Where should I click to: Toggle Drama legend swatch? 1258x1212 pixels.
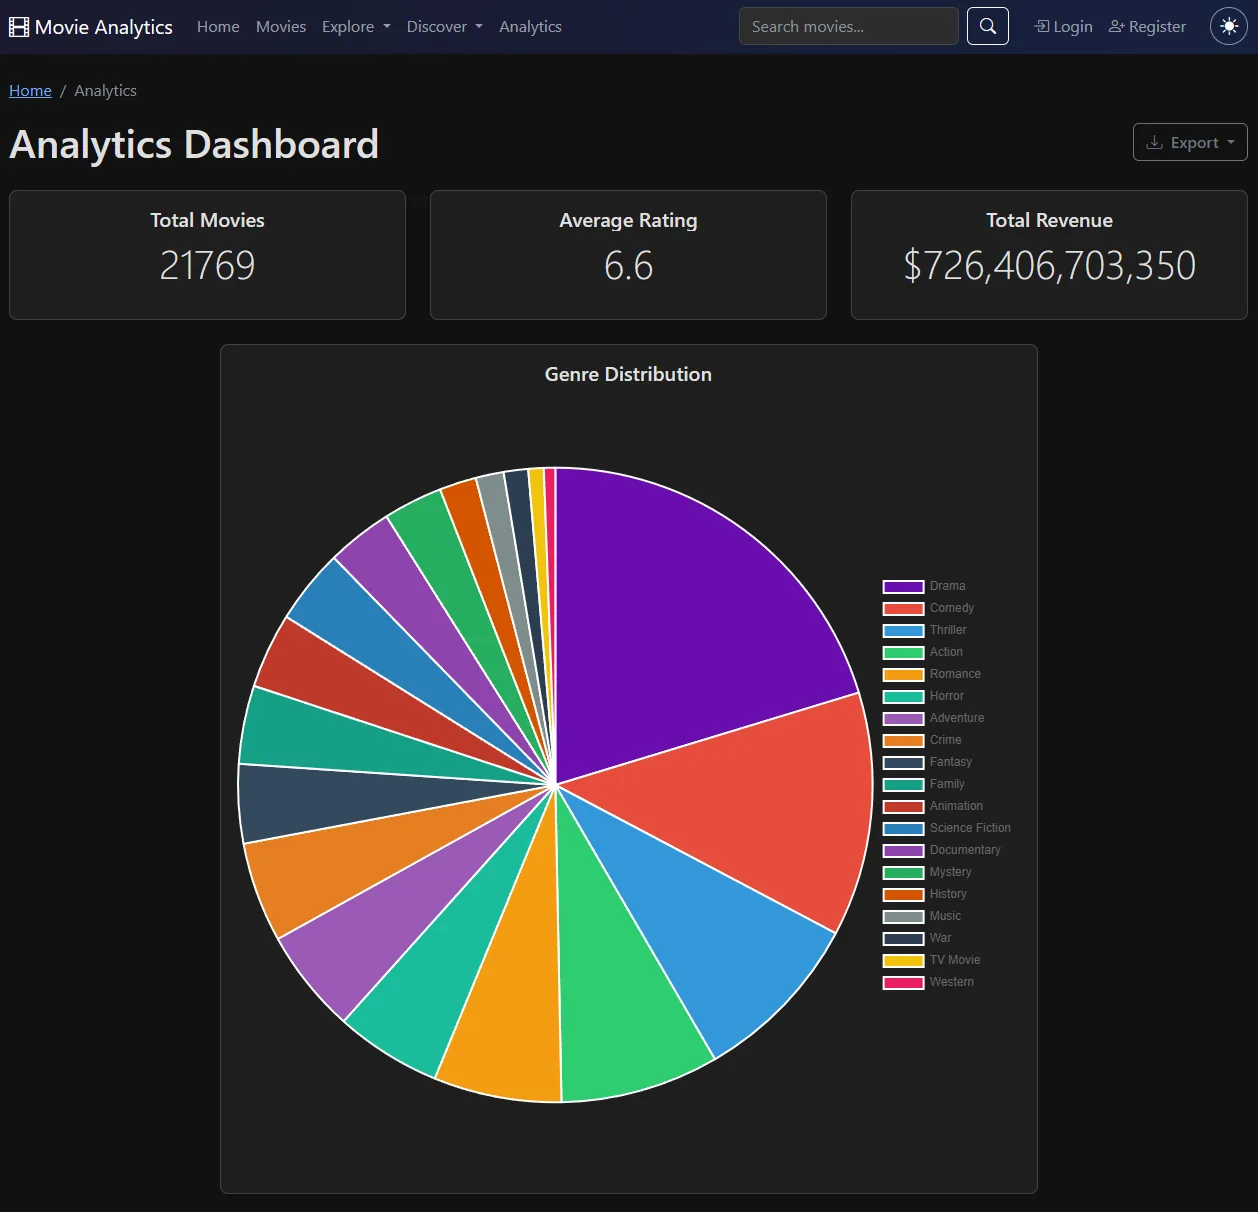click(903, 587)
